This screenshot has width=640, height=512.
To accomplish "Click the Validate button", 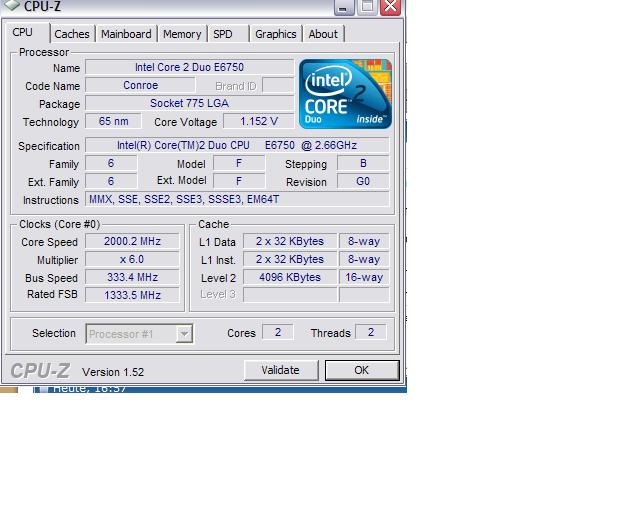I will (281, 370).
